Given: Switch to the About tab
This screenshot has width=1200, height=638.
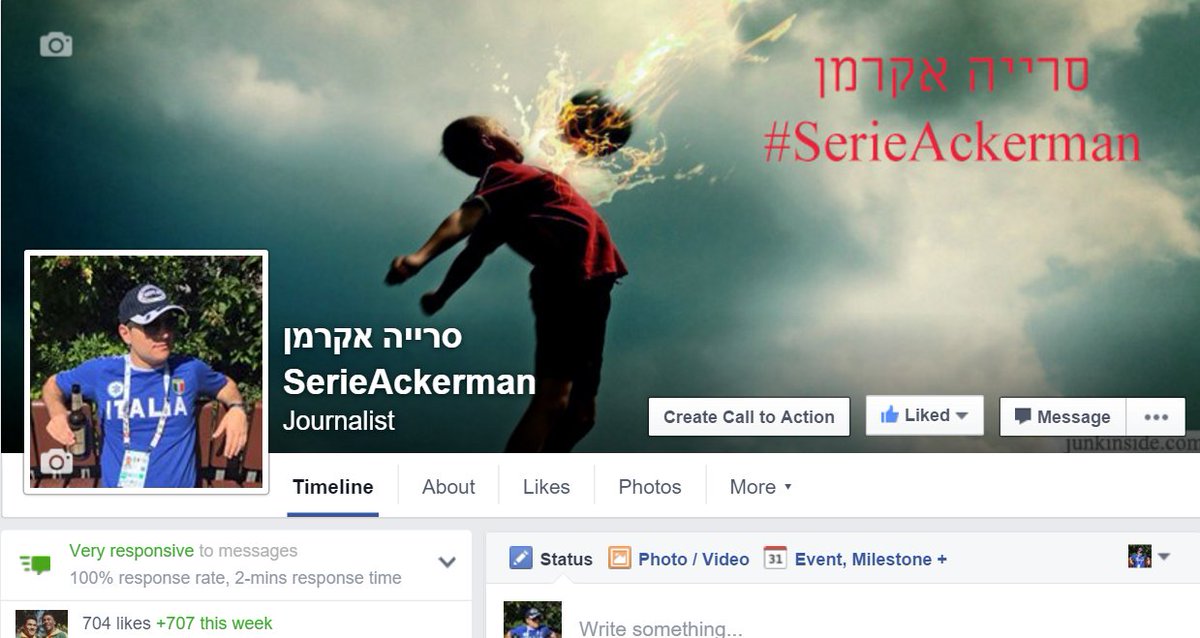Looking at the screenshot, I should (448, 487).
